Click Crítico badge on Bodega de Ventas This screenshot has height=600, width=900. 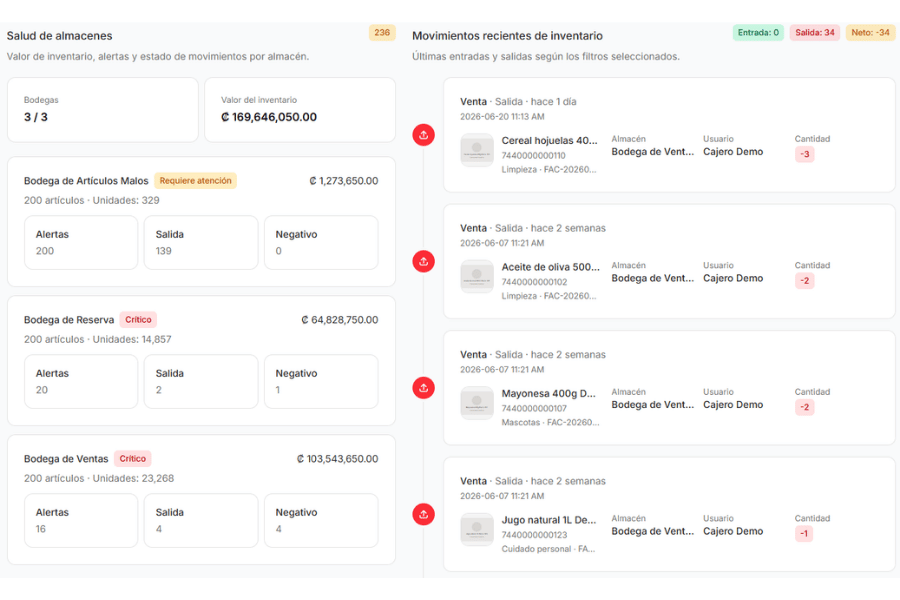pyautogui.click(x=133, y=459)
